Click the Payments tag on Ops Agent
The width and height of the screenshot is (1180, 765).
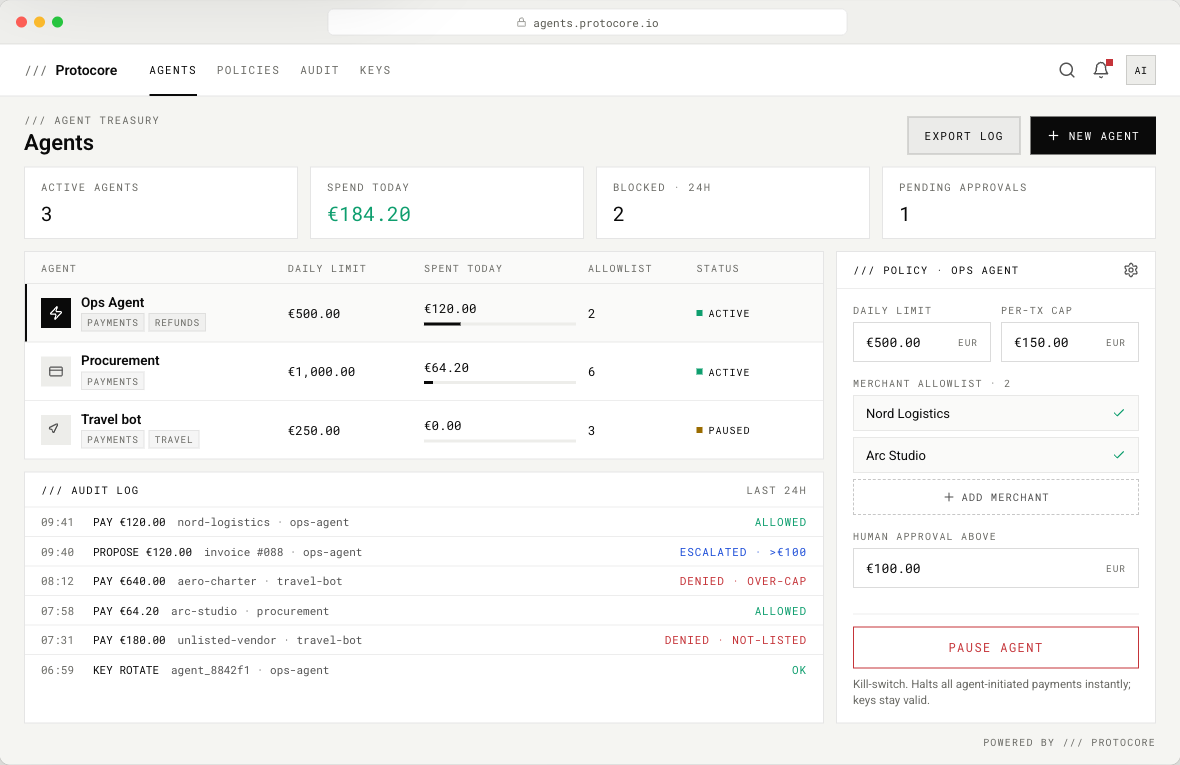point(112,323)
